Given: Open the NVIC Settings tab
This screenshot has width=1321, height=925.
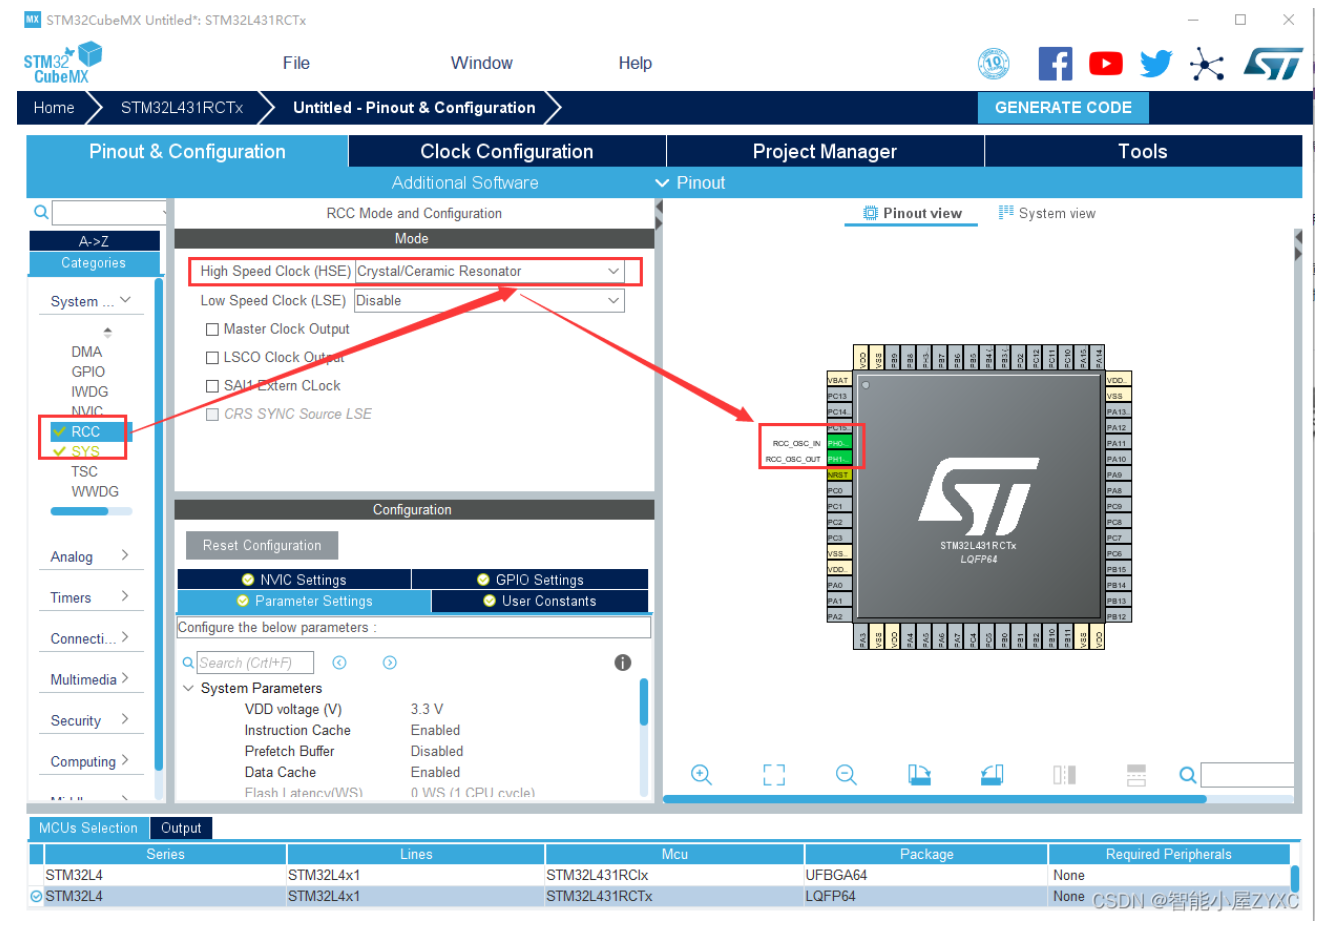Looking at the screenshot, I should pos(294,580).
